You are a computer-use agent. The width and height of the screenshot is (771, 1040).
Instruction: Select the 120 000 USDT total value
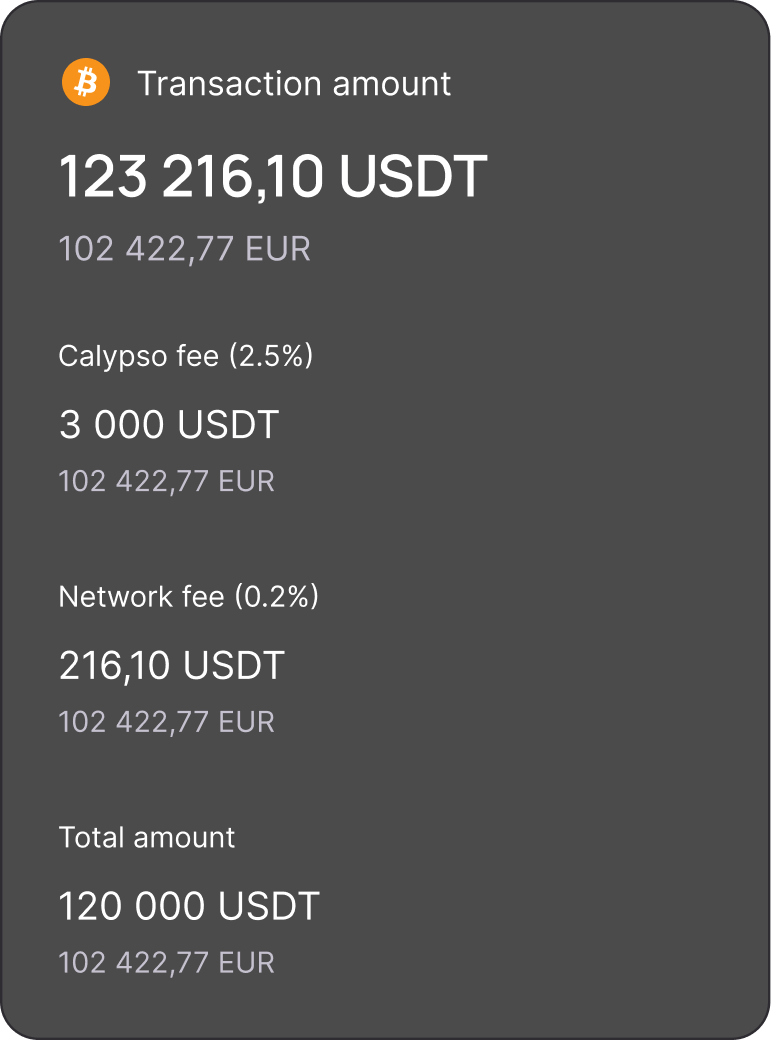189,906
